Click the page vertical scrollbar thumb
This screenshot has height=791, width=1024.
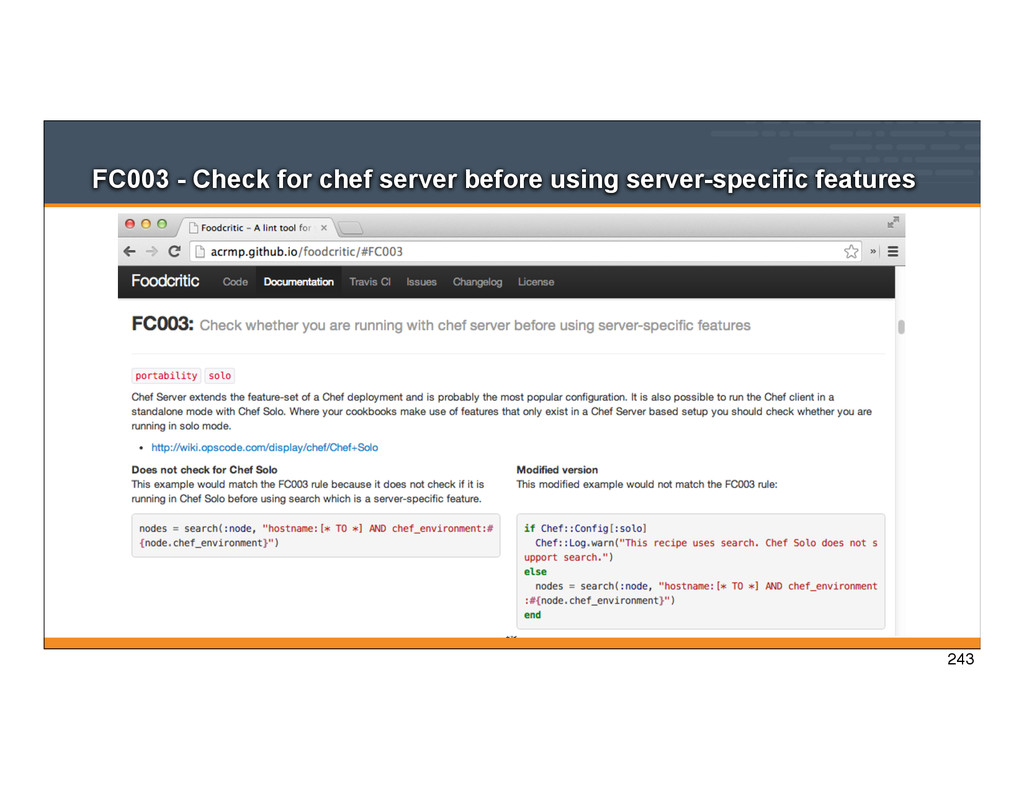tap(901, 327)
